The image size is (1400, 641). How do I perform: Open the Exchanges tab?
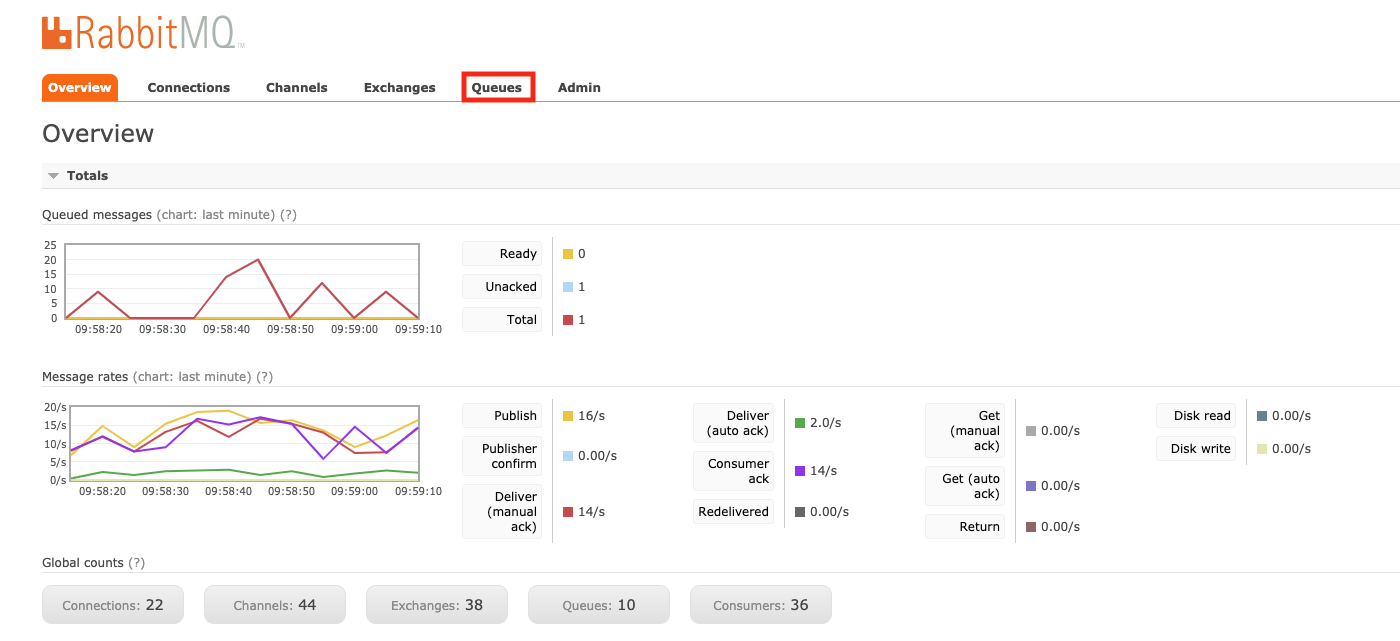(399, 87)
